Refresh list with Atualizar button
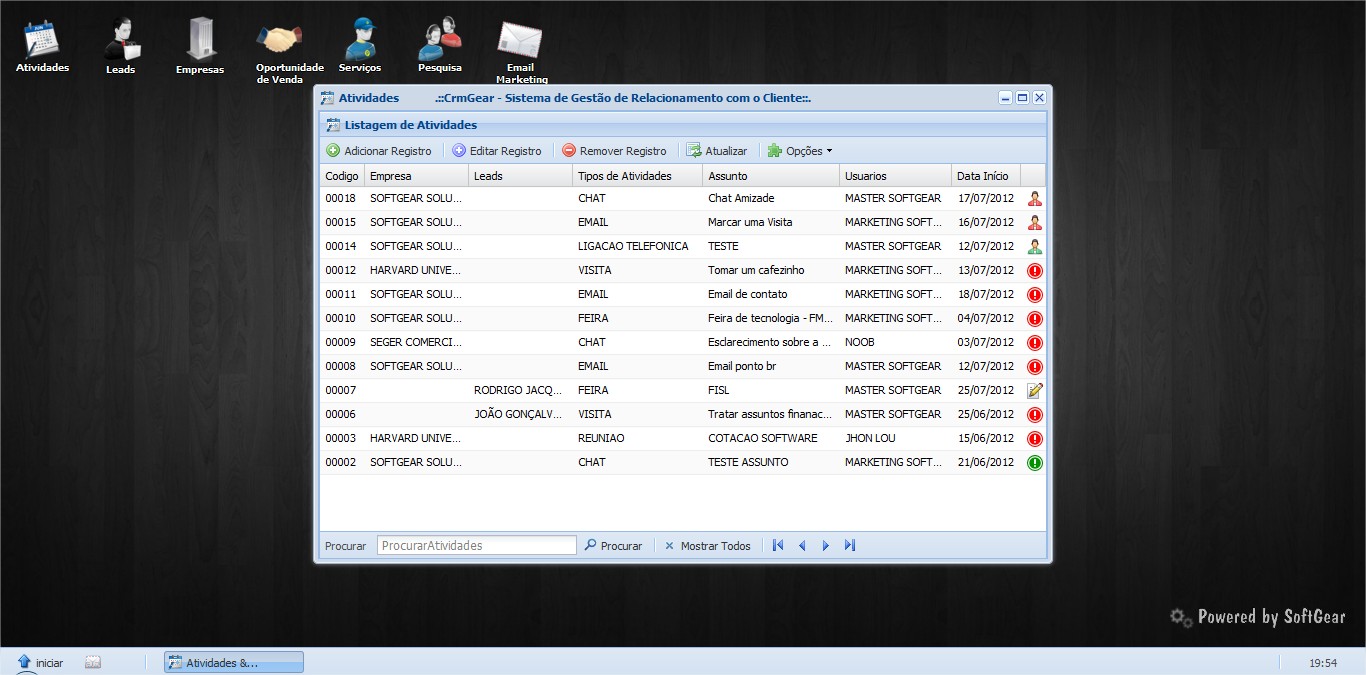1366x675 pixels. click(716, 151)
